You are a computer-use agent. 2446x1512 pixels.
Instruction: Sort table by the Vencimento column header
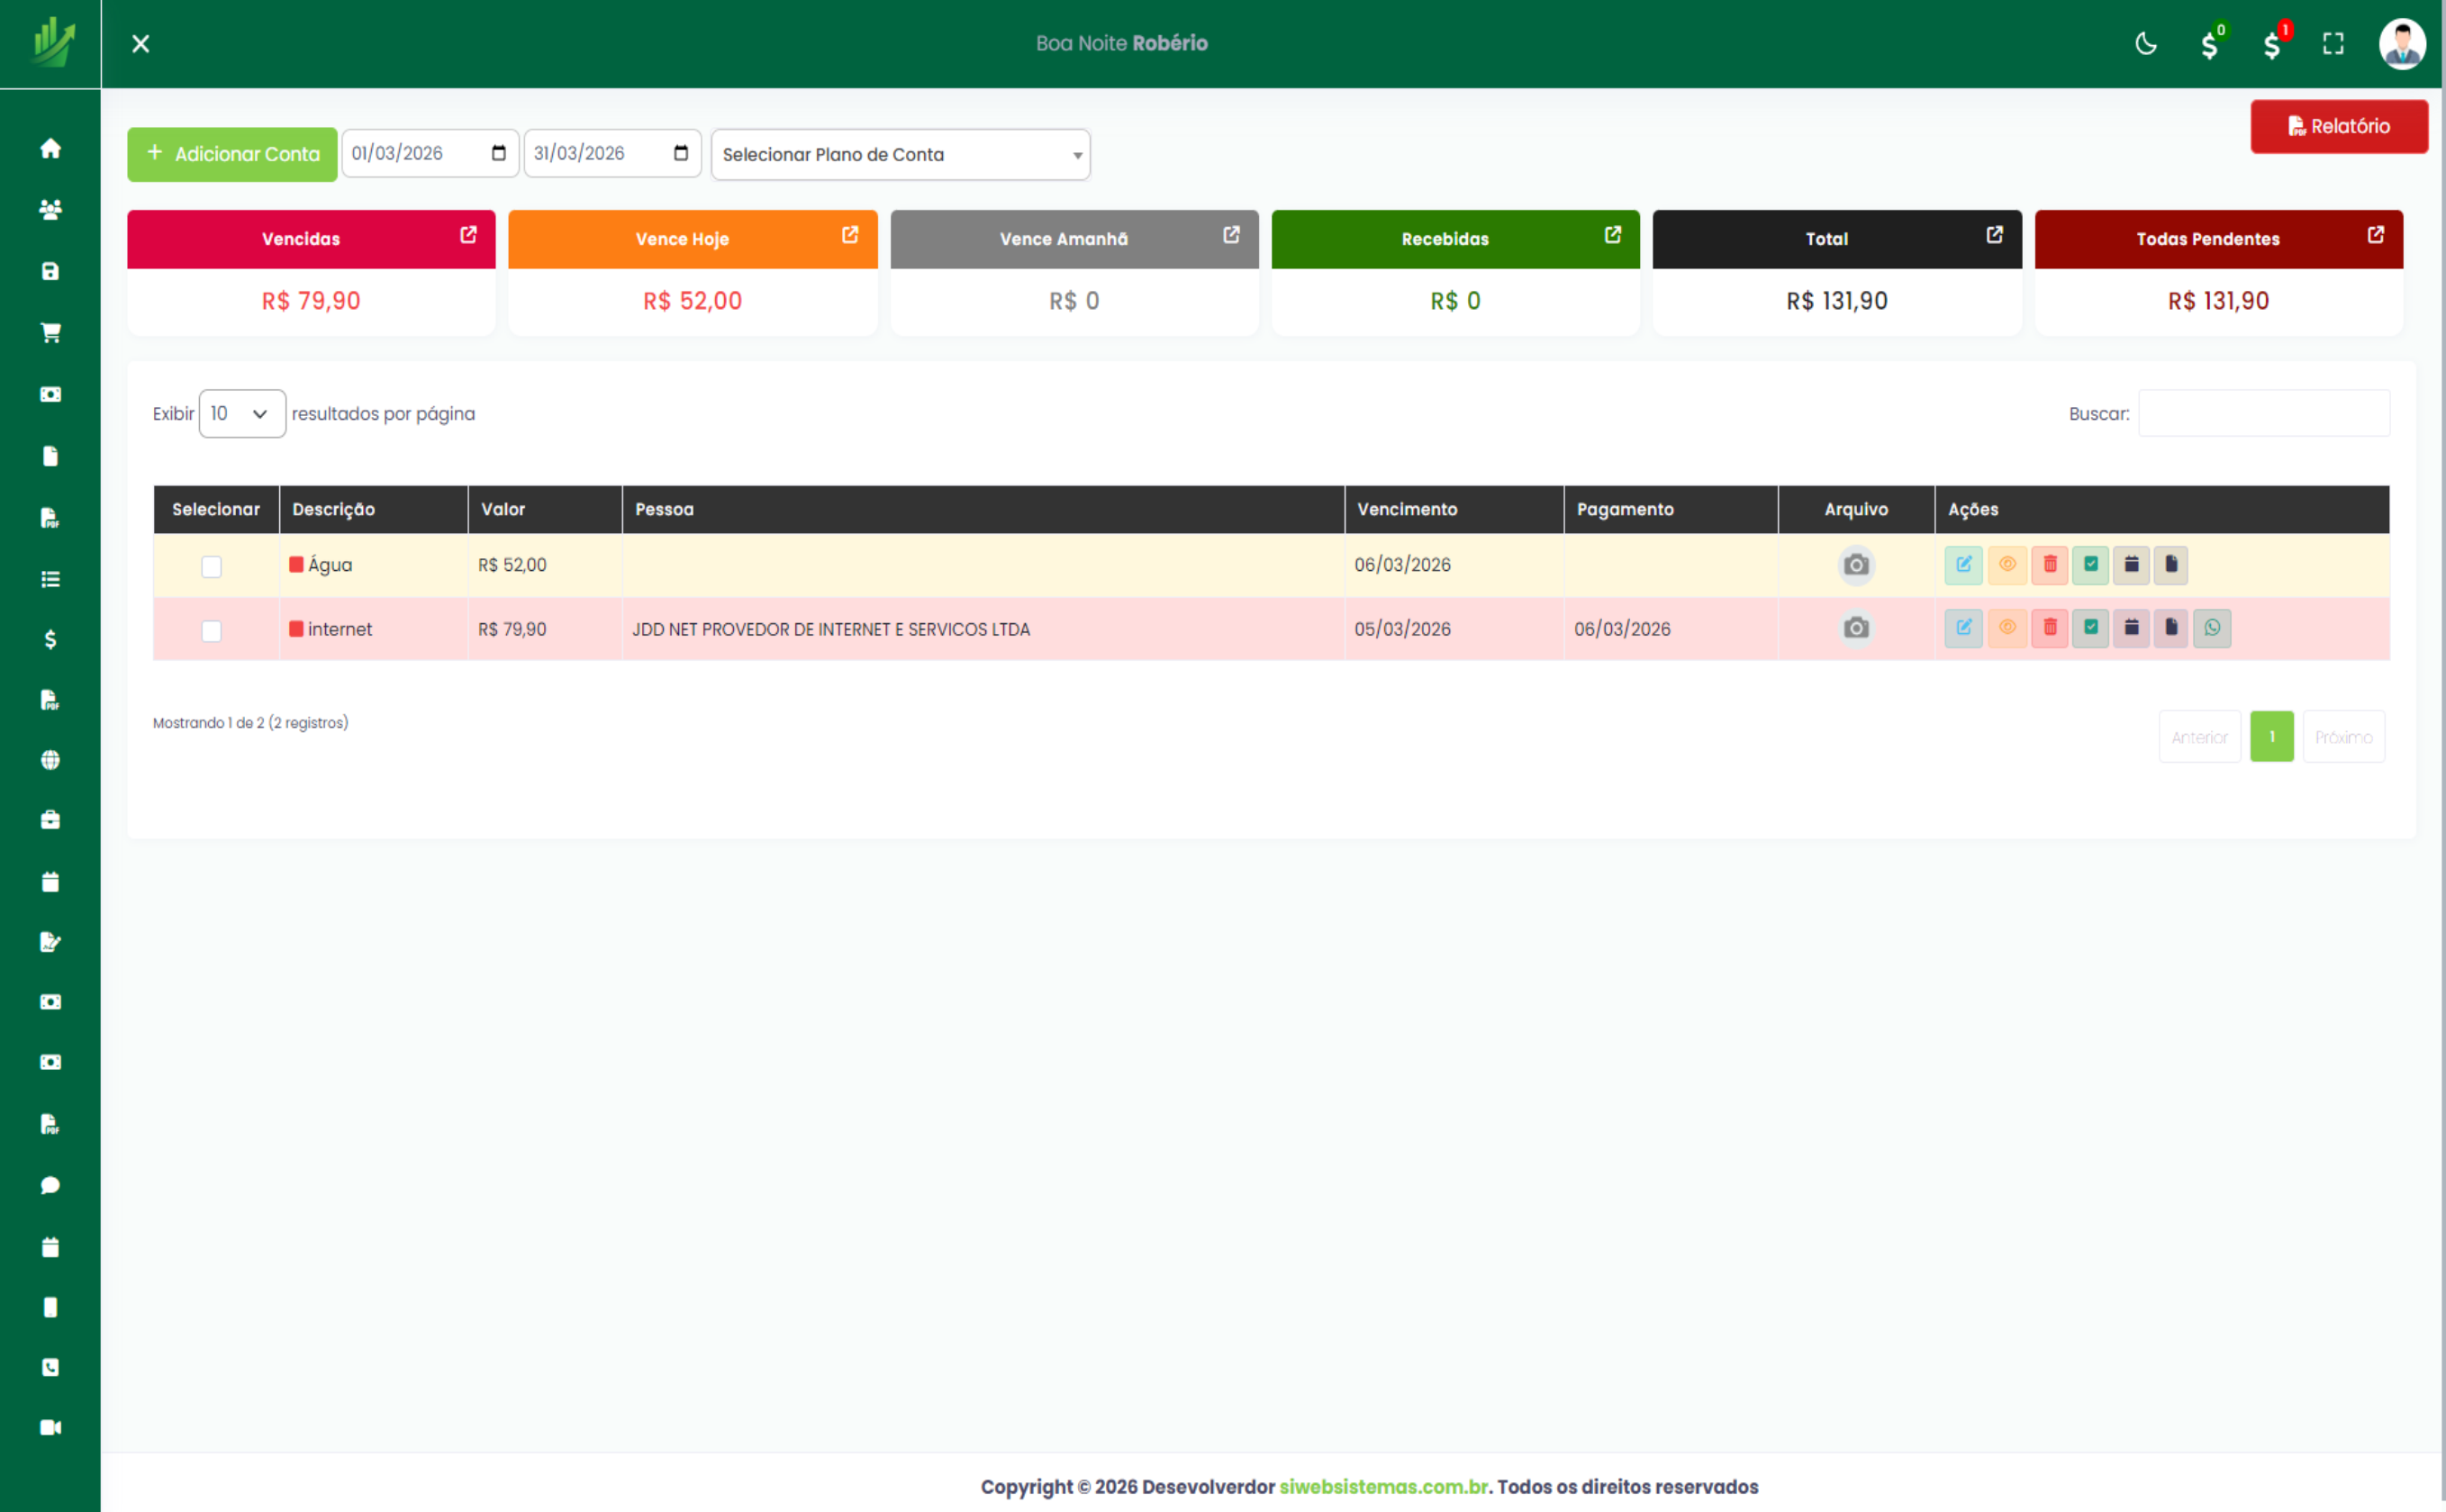(x=1454, y=510)
